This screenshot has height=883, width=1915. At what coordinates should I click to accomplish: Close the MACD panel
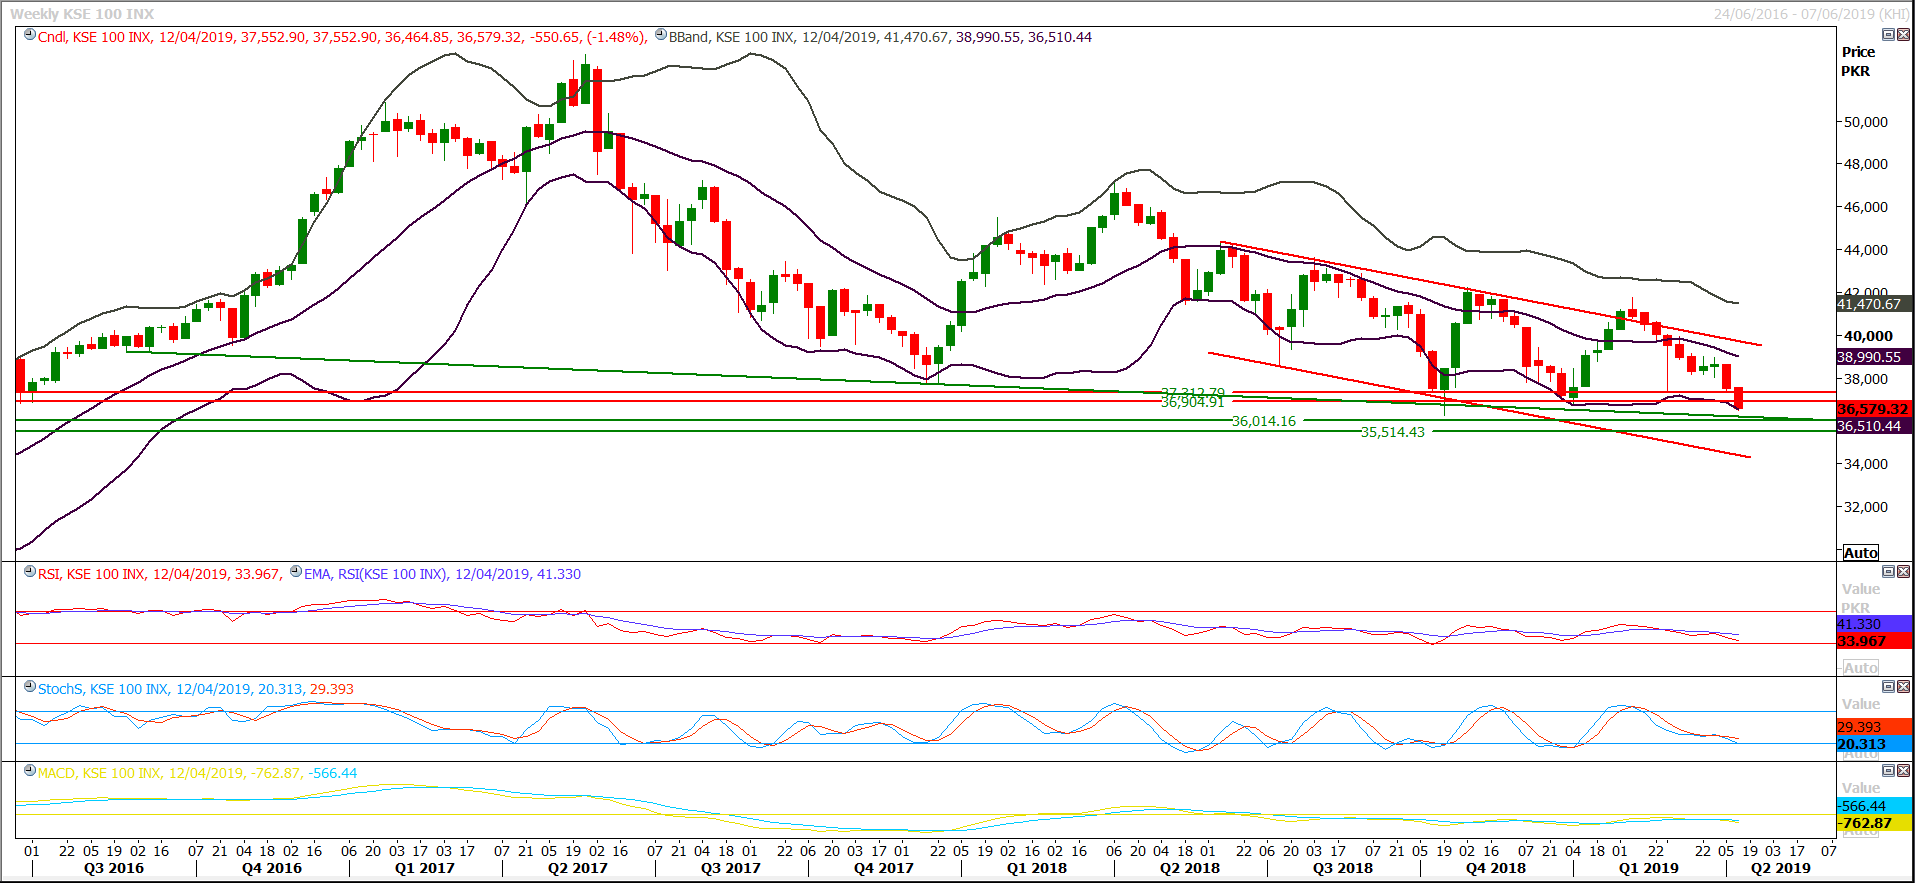pyautogui.click(x=1903, y=771)
